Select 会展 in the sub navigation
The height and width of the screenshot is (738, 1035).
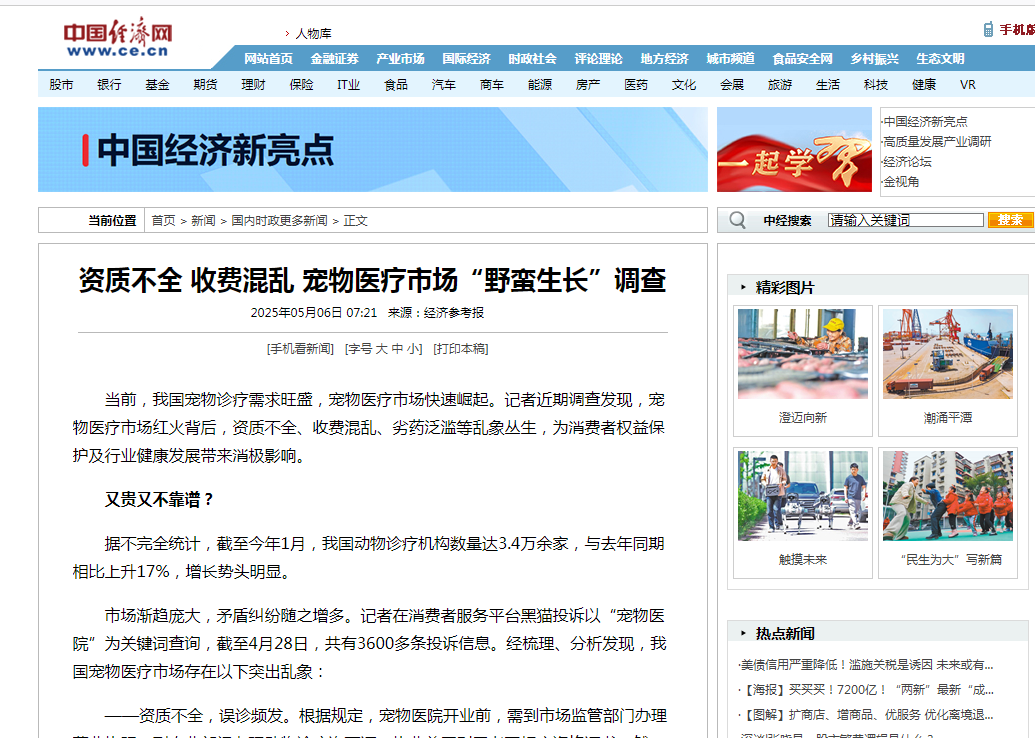pos(732,84)
